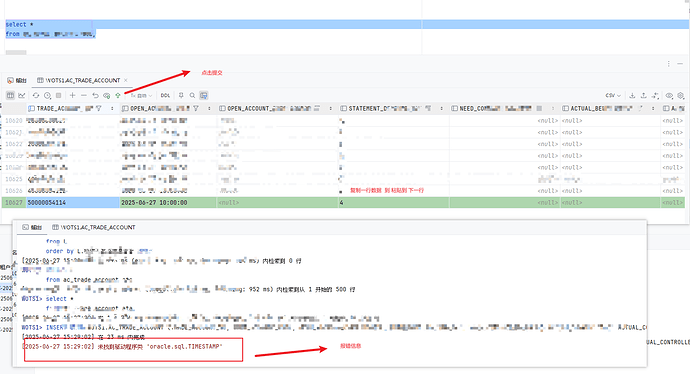Image resolution: width=690 pixels, height=374 pixels.
Task: Open panel options three-dot menu
Action: [x=668, y=64]
